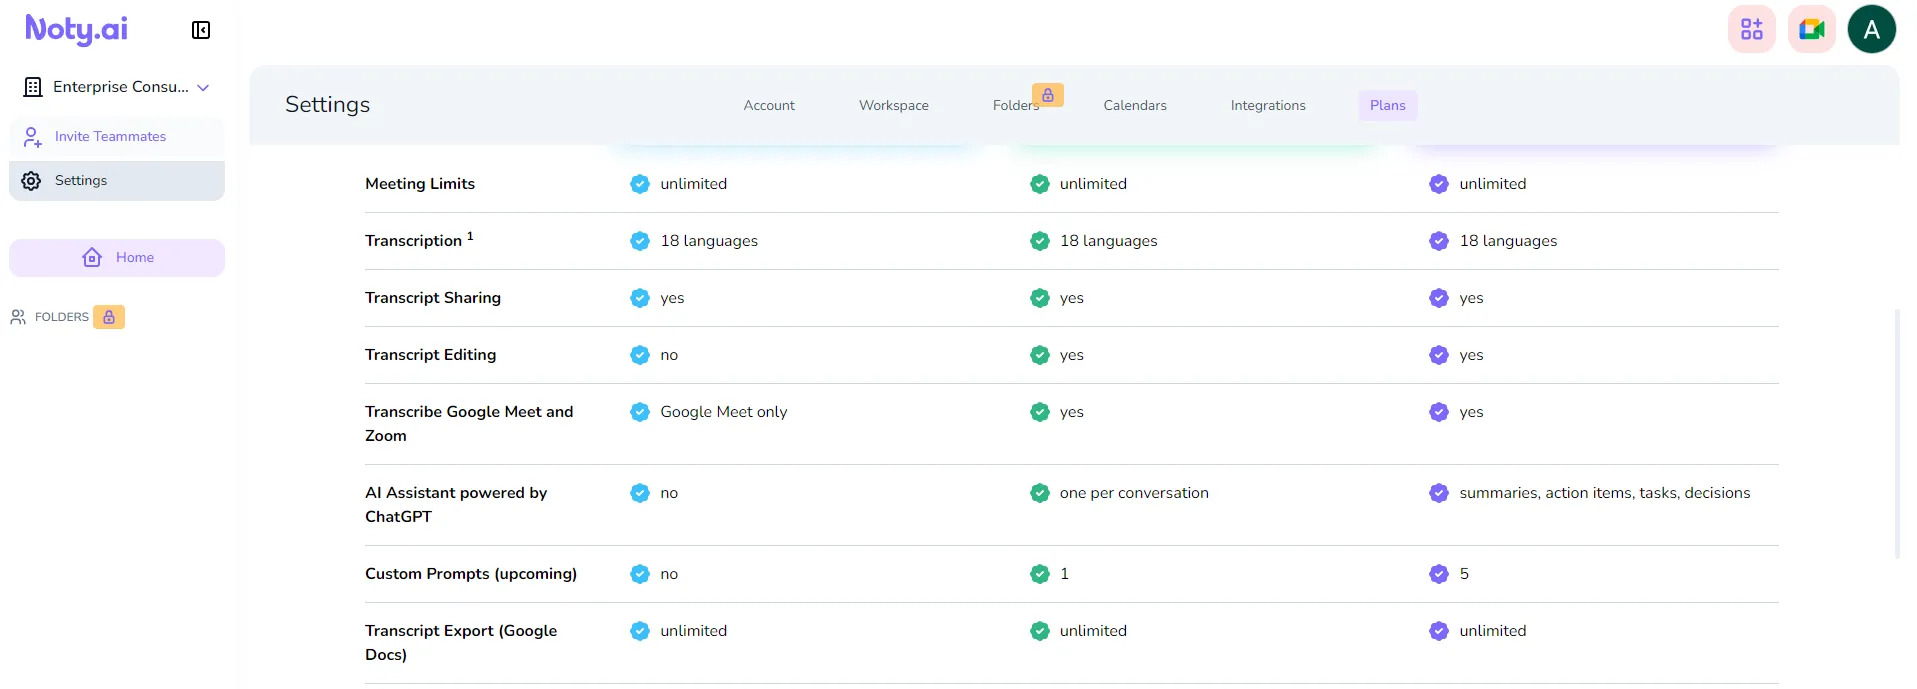Open the FOLDERS section in the sidebar
The height and width of the screenshot is (689, 1917).
coord(62,317)
